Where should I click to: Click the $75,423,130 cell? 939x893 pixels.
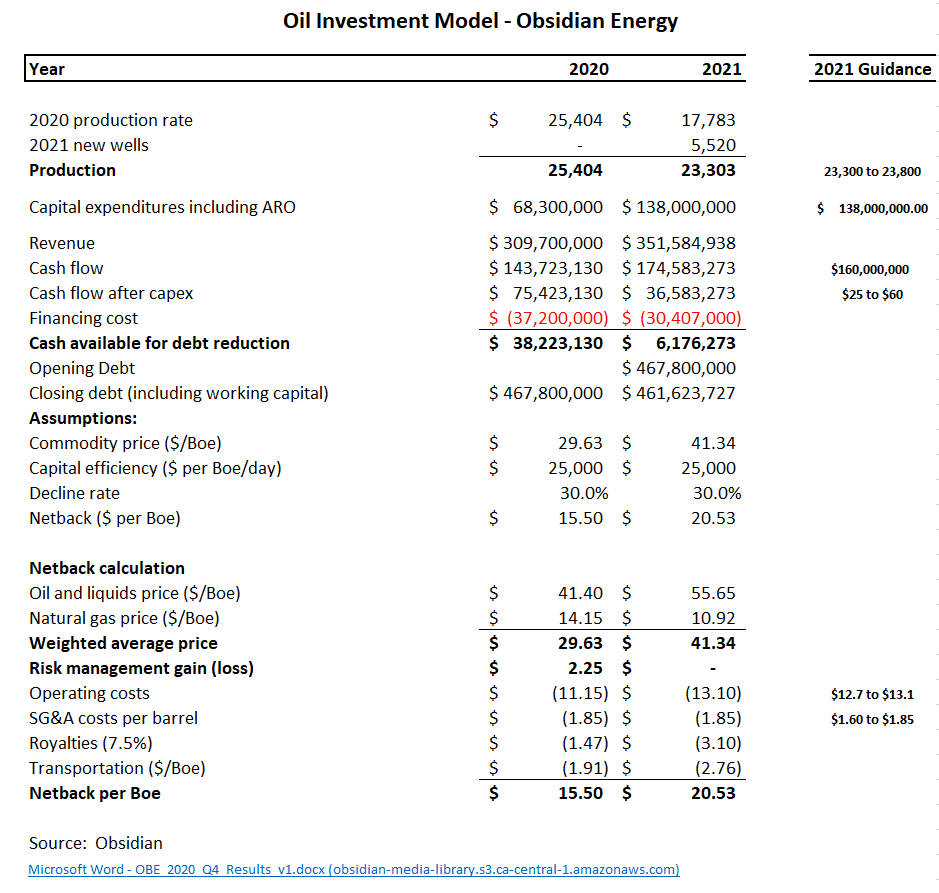pyautogui.click(x=546, y=293)
